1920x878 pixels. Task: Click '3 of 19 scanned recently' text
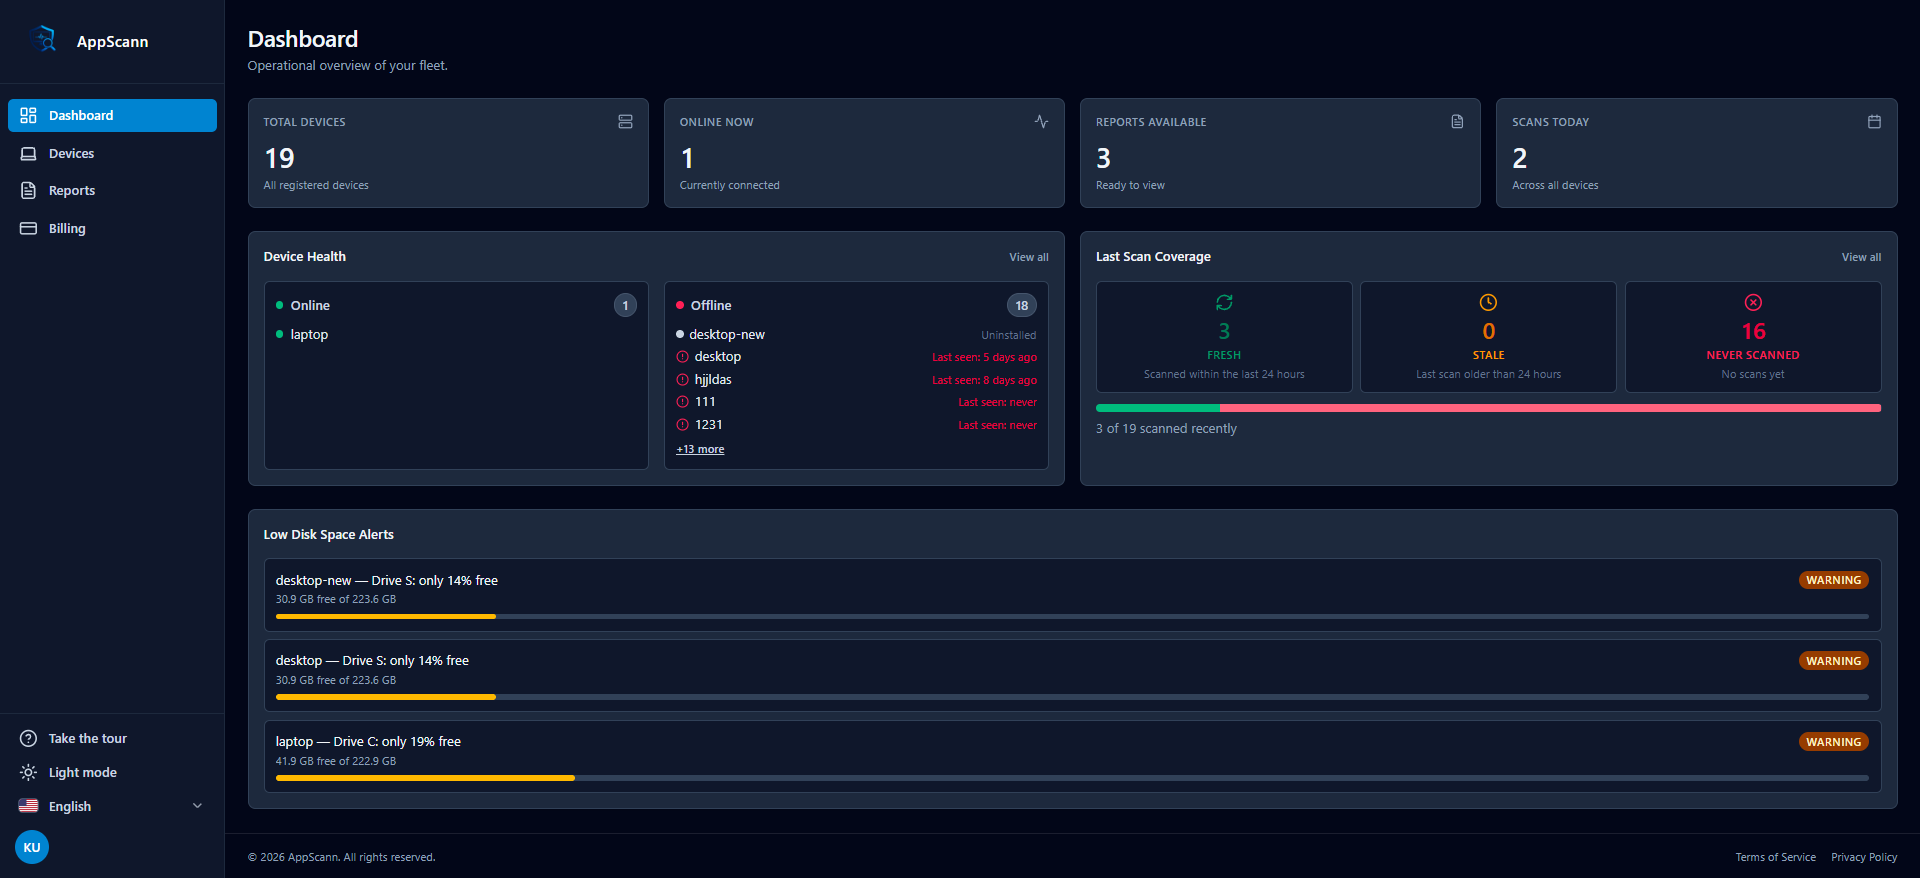pyautogui.click(x=1166, y=428)
